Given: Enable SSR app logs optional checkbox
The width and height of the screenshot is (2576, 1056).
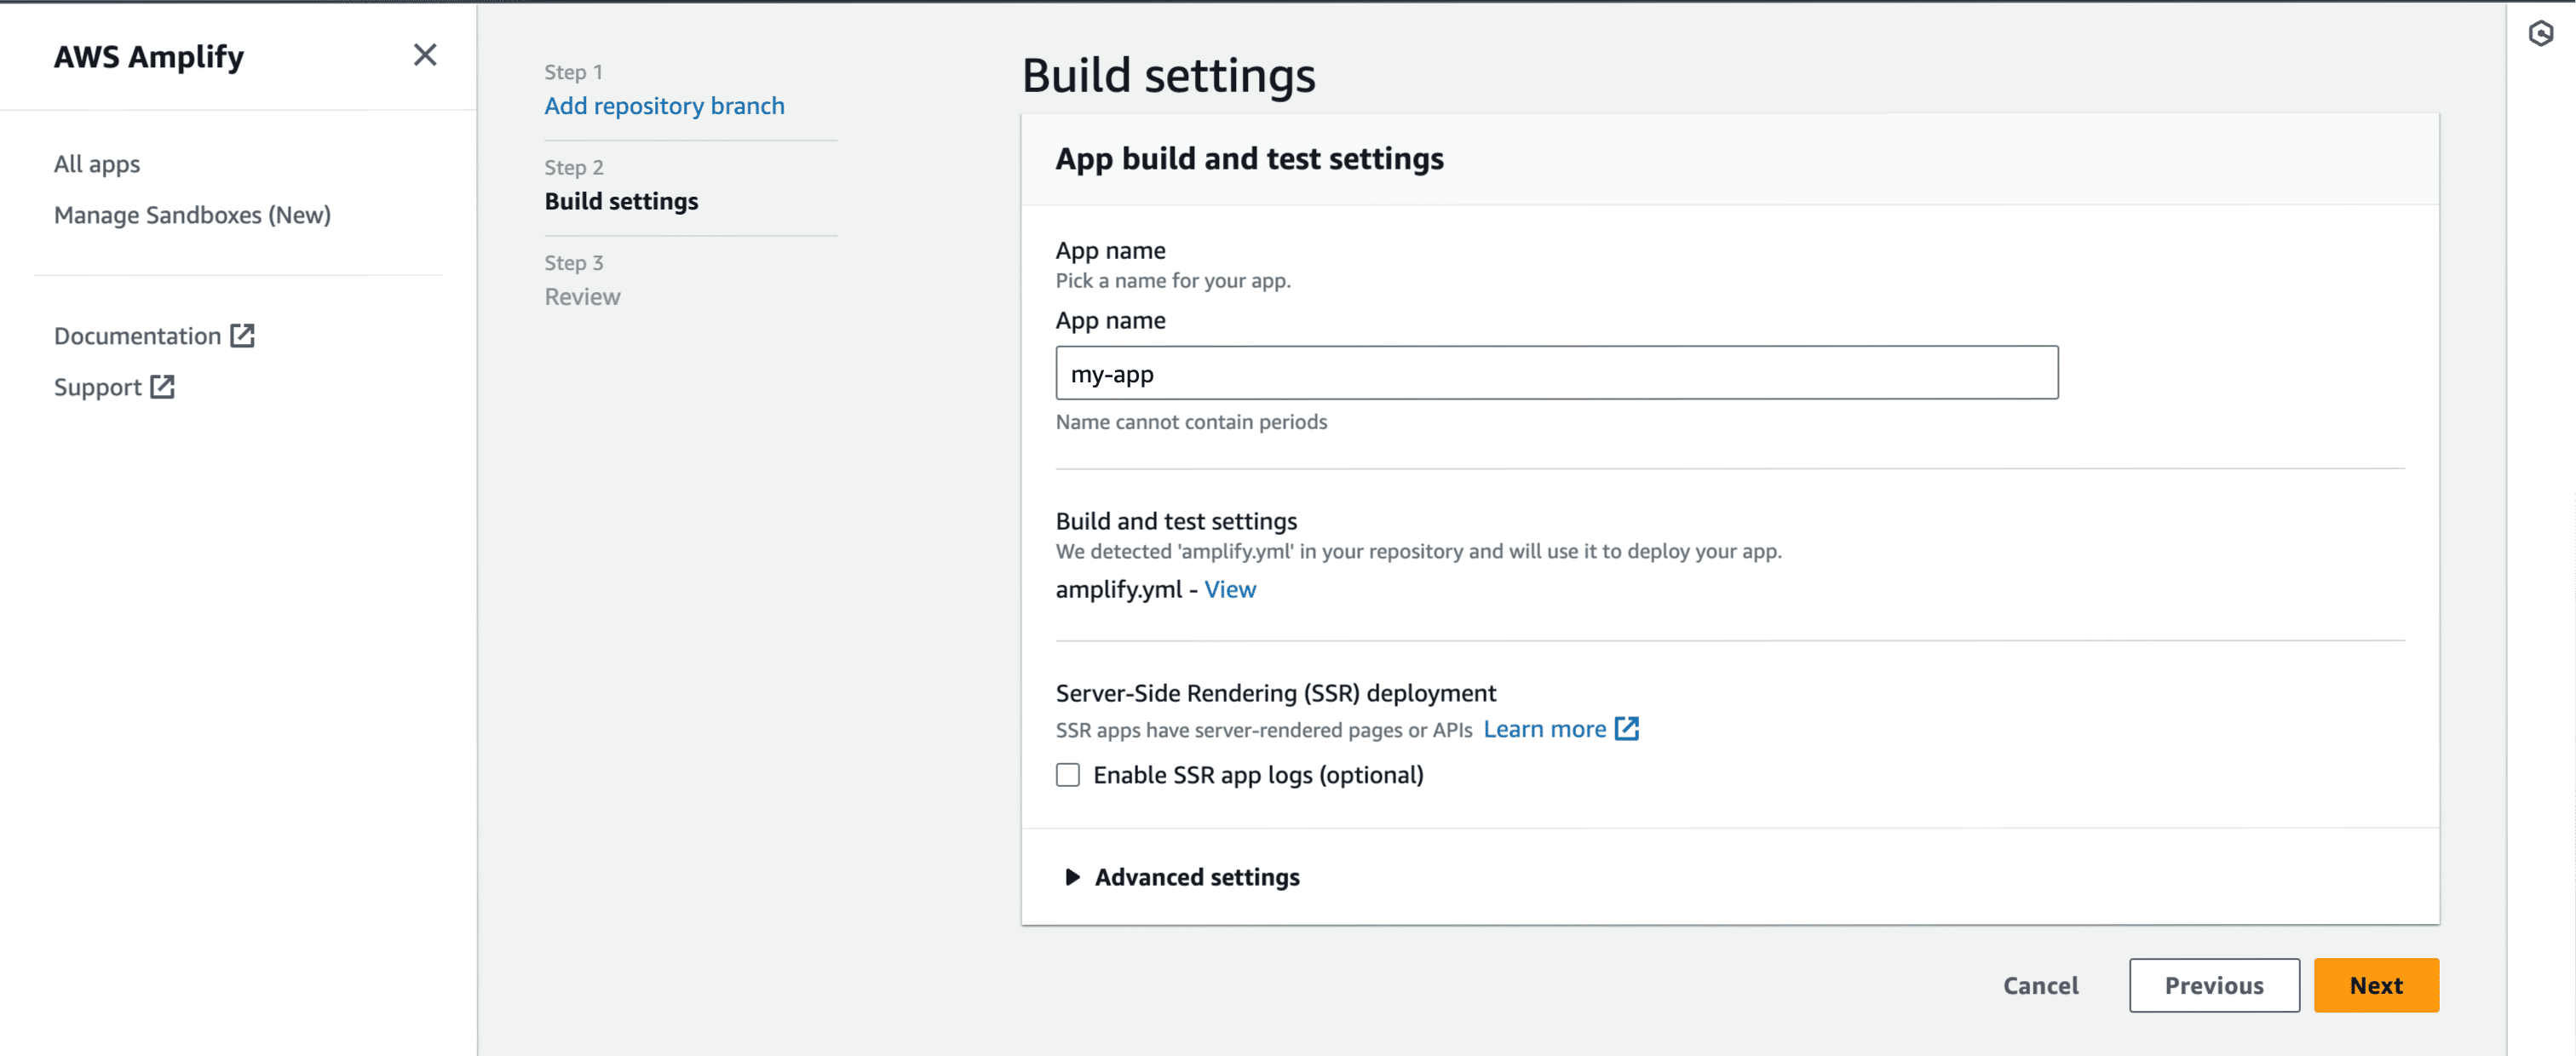Looking at the screenshot, I should [x=1067, y=773].
